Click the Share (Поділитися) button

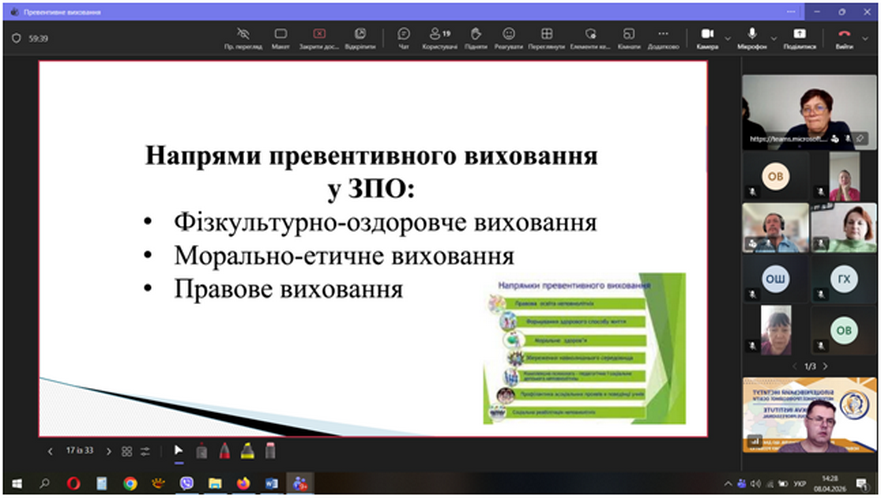pyautogui.click(x=799, y=38)
